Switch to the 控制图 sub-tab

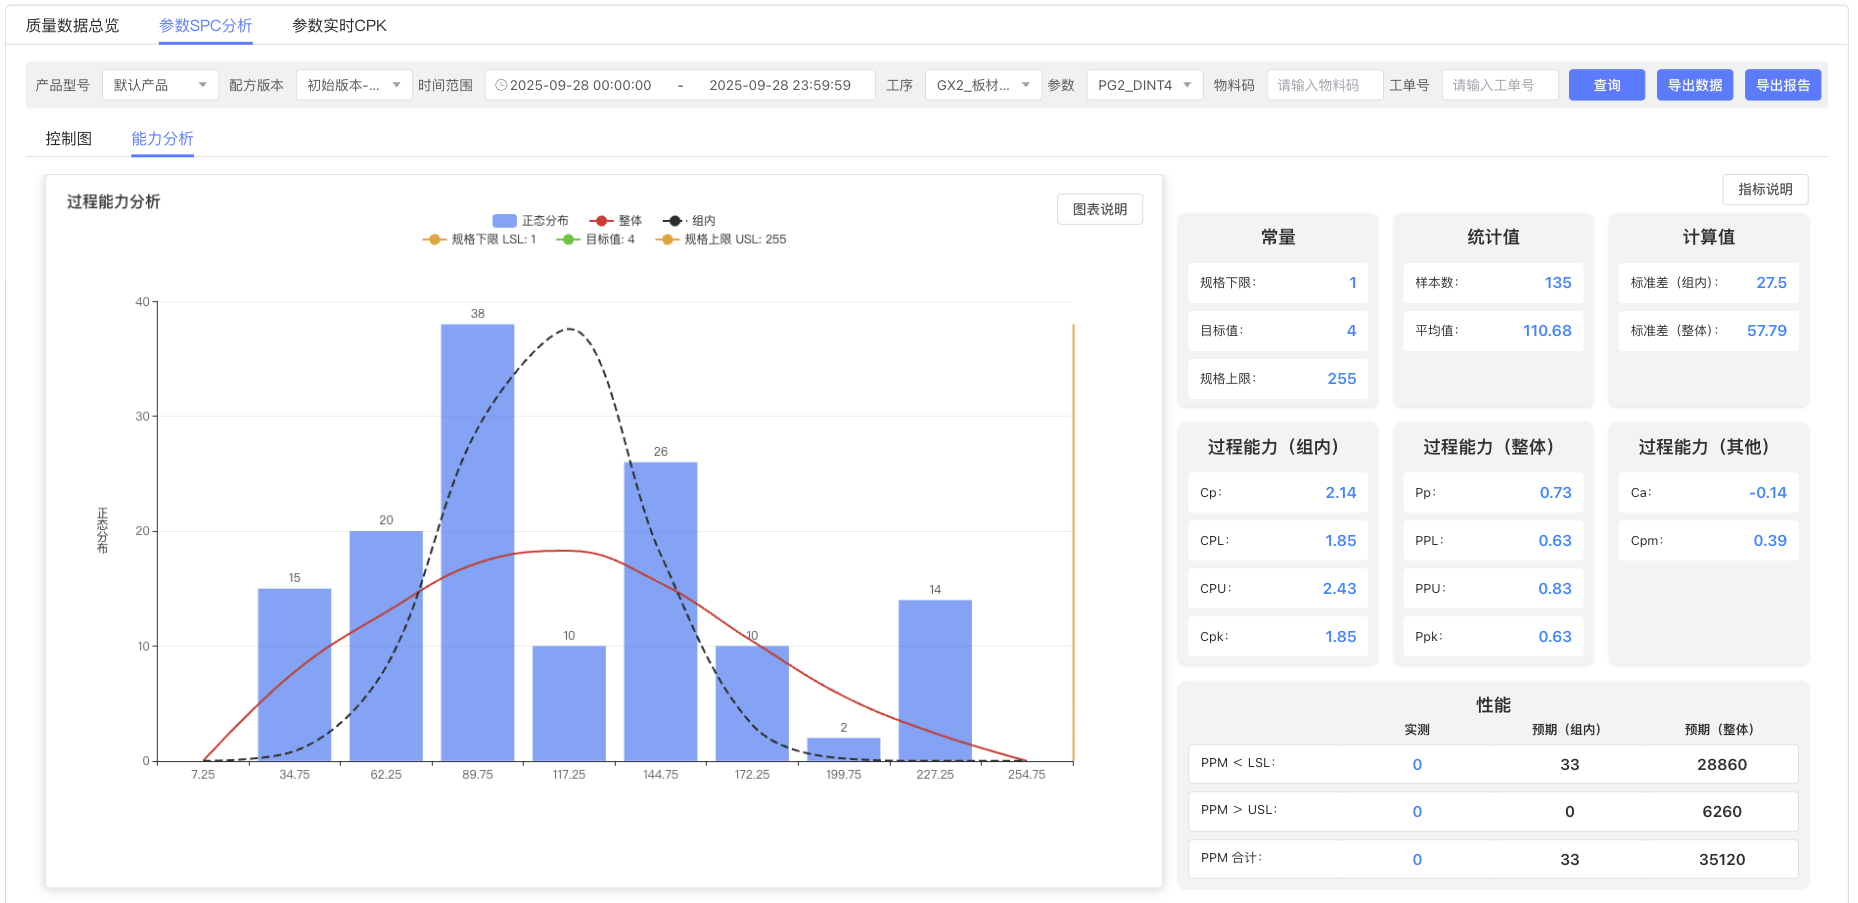tap(68, 139)
